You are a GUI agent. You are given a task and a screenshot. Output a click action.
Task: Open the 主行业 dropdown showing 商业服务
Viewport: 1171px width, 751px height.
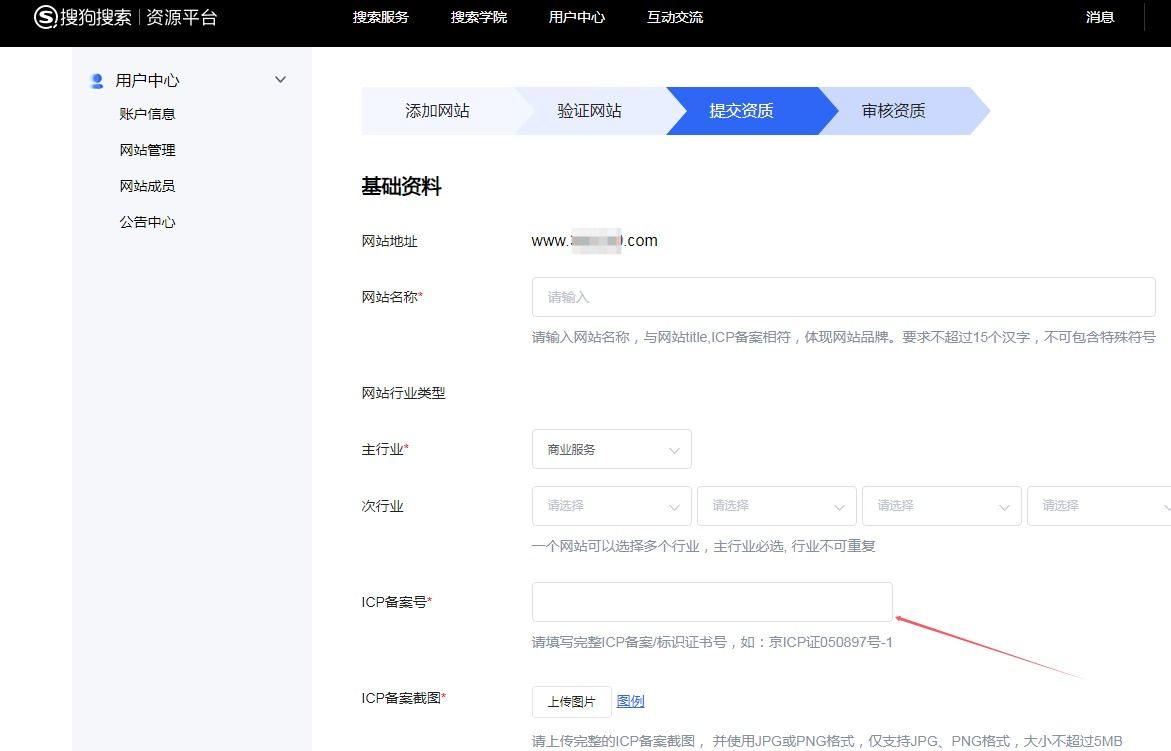click(x=612, y=449)
